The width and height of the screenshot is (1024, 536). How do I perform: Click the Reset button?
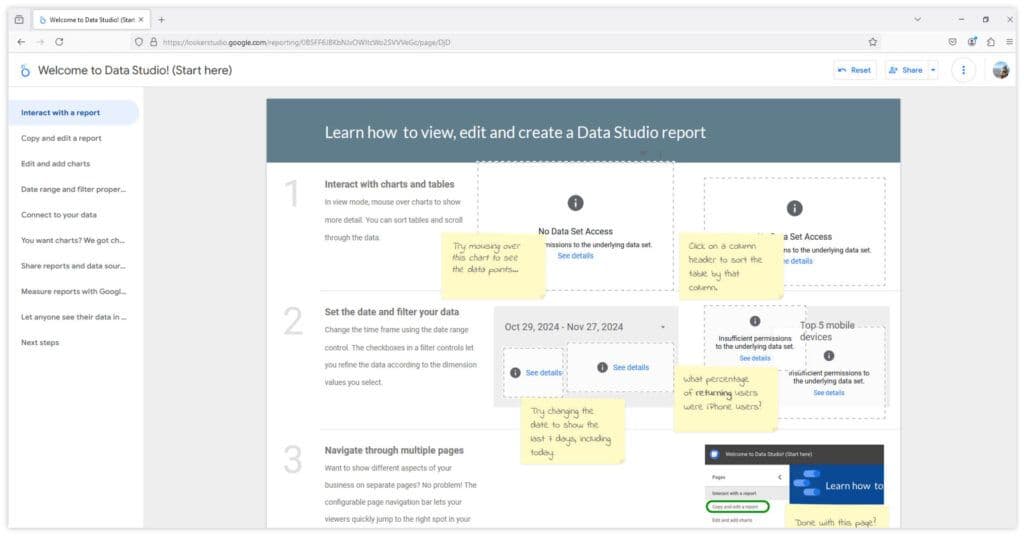coord(855,70)
